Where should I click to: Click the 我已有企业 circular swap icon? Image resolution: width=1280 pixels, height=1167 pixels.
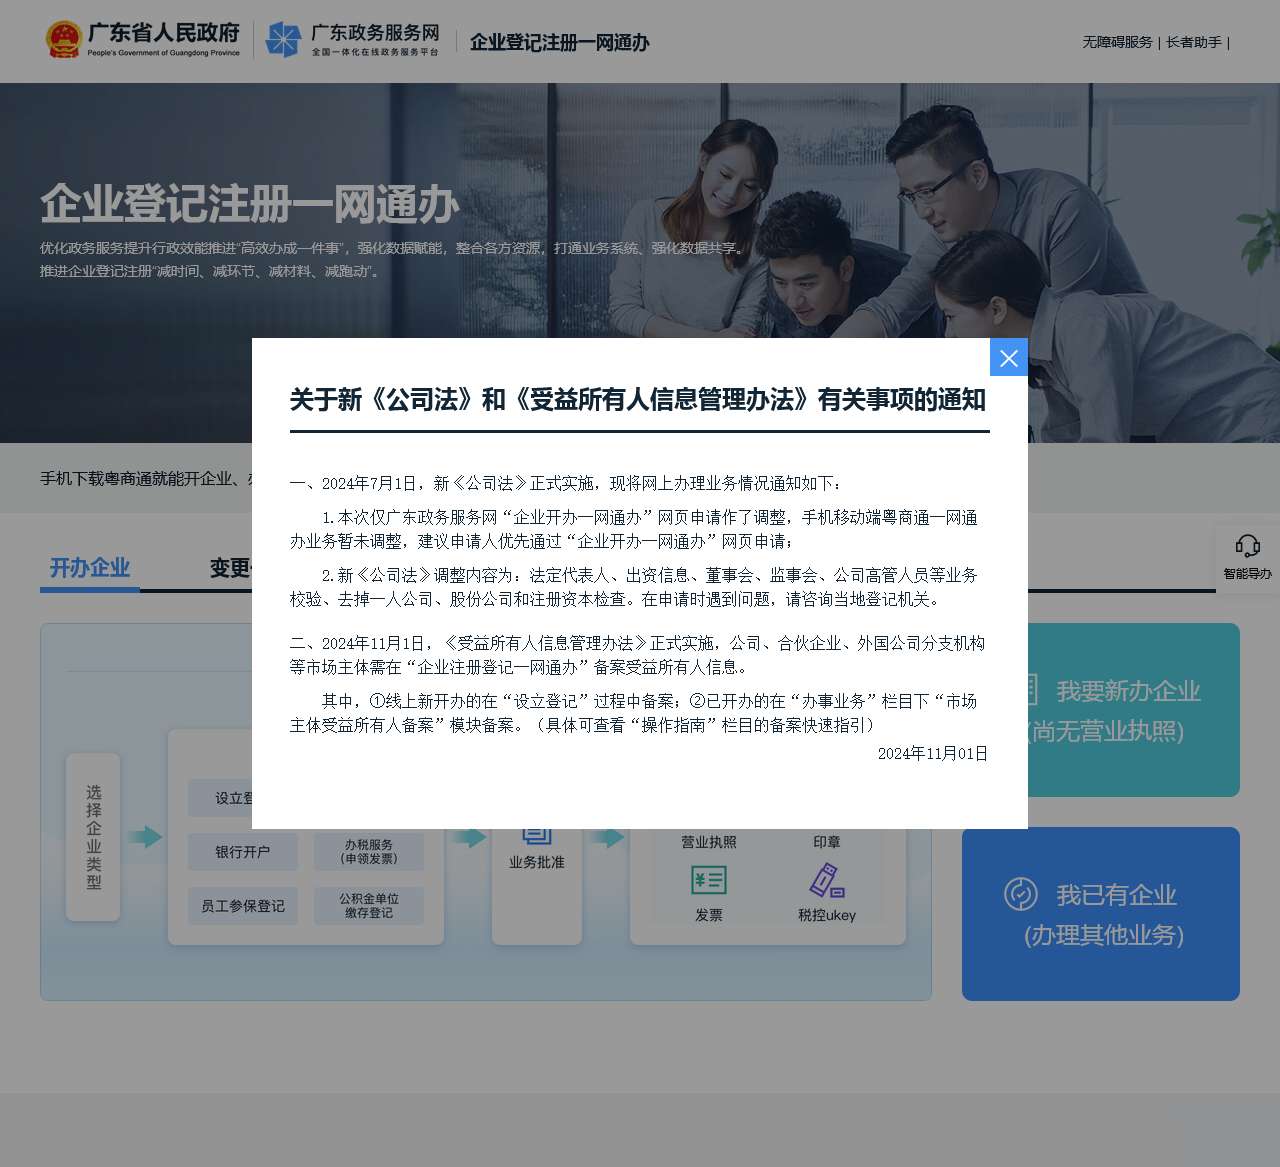pyautogui.click(x=1021, y=894)
